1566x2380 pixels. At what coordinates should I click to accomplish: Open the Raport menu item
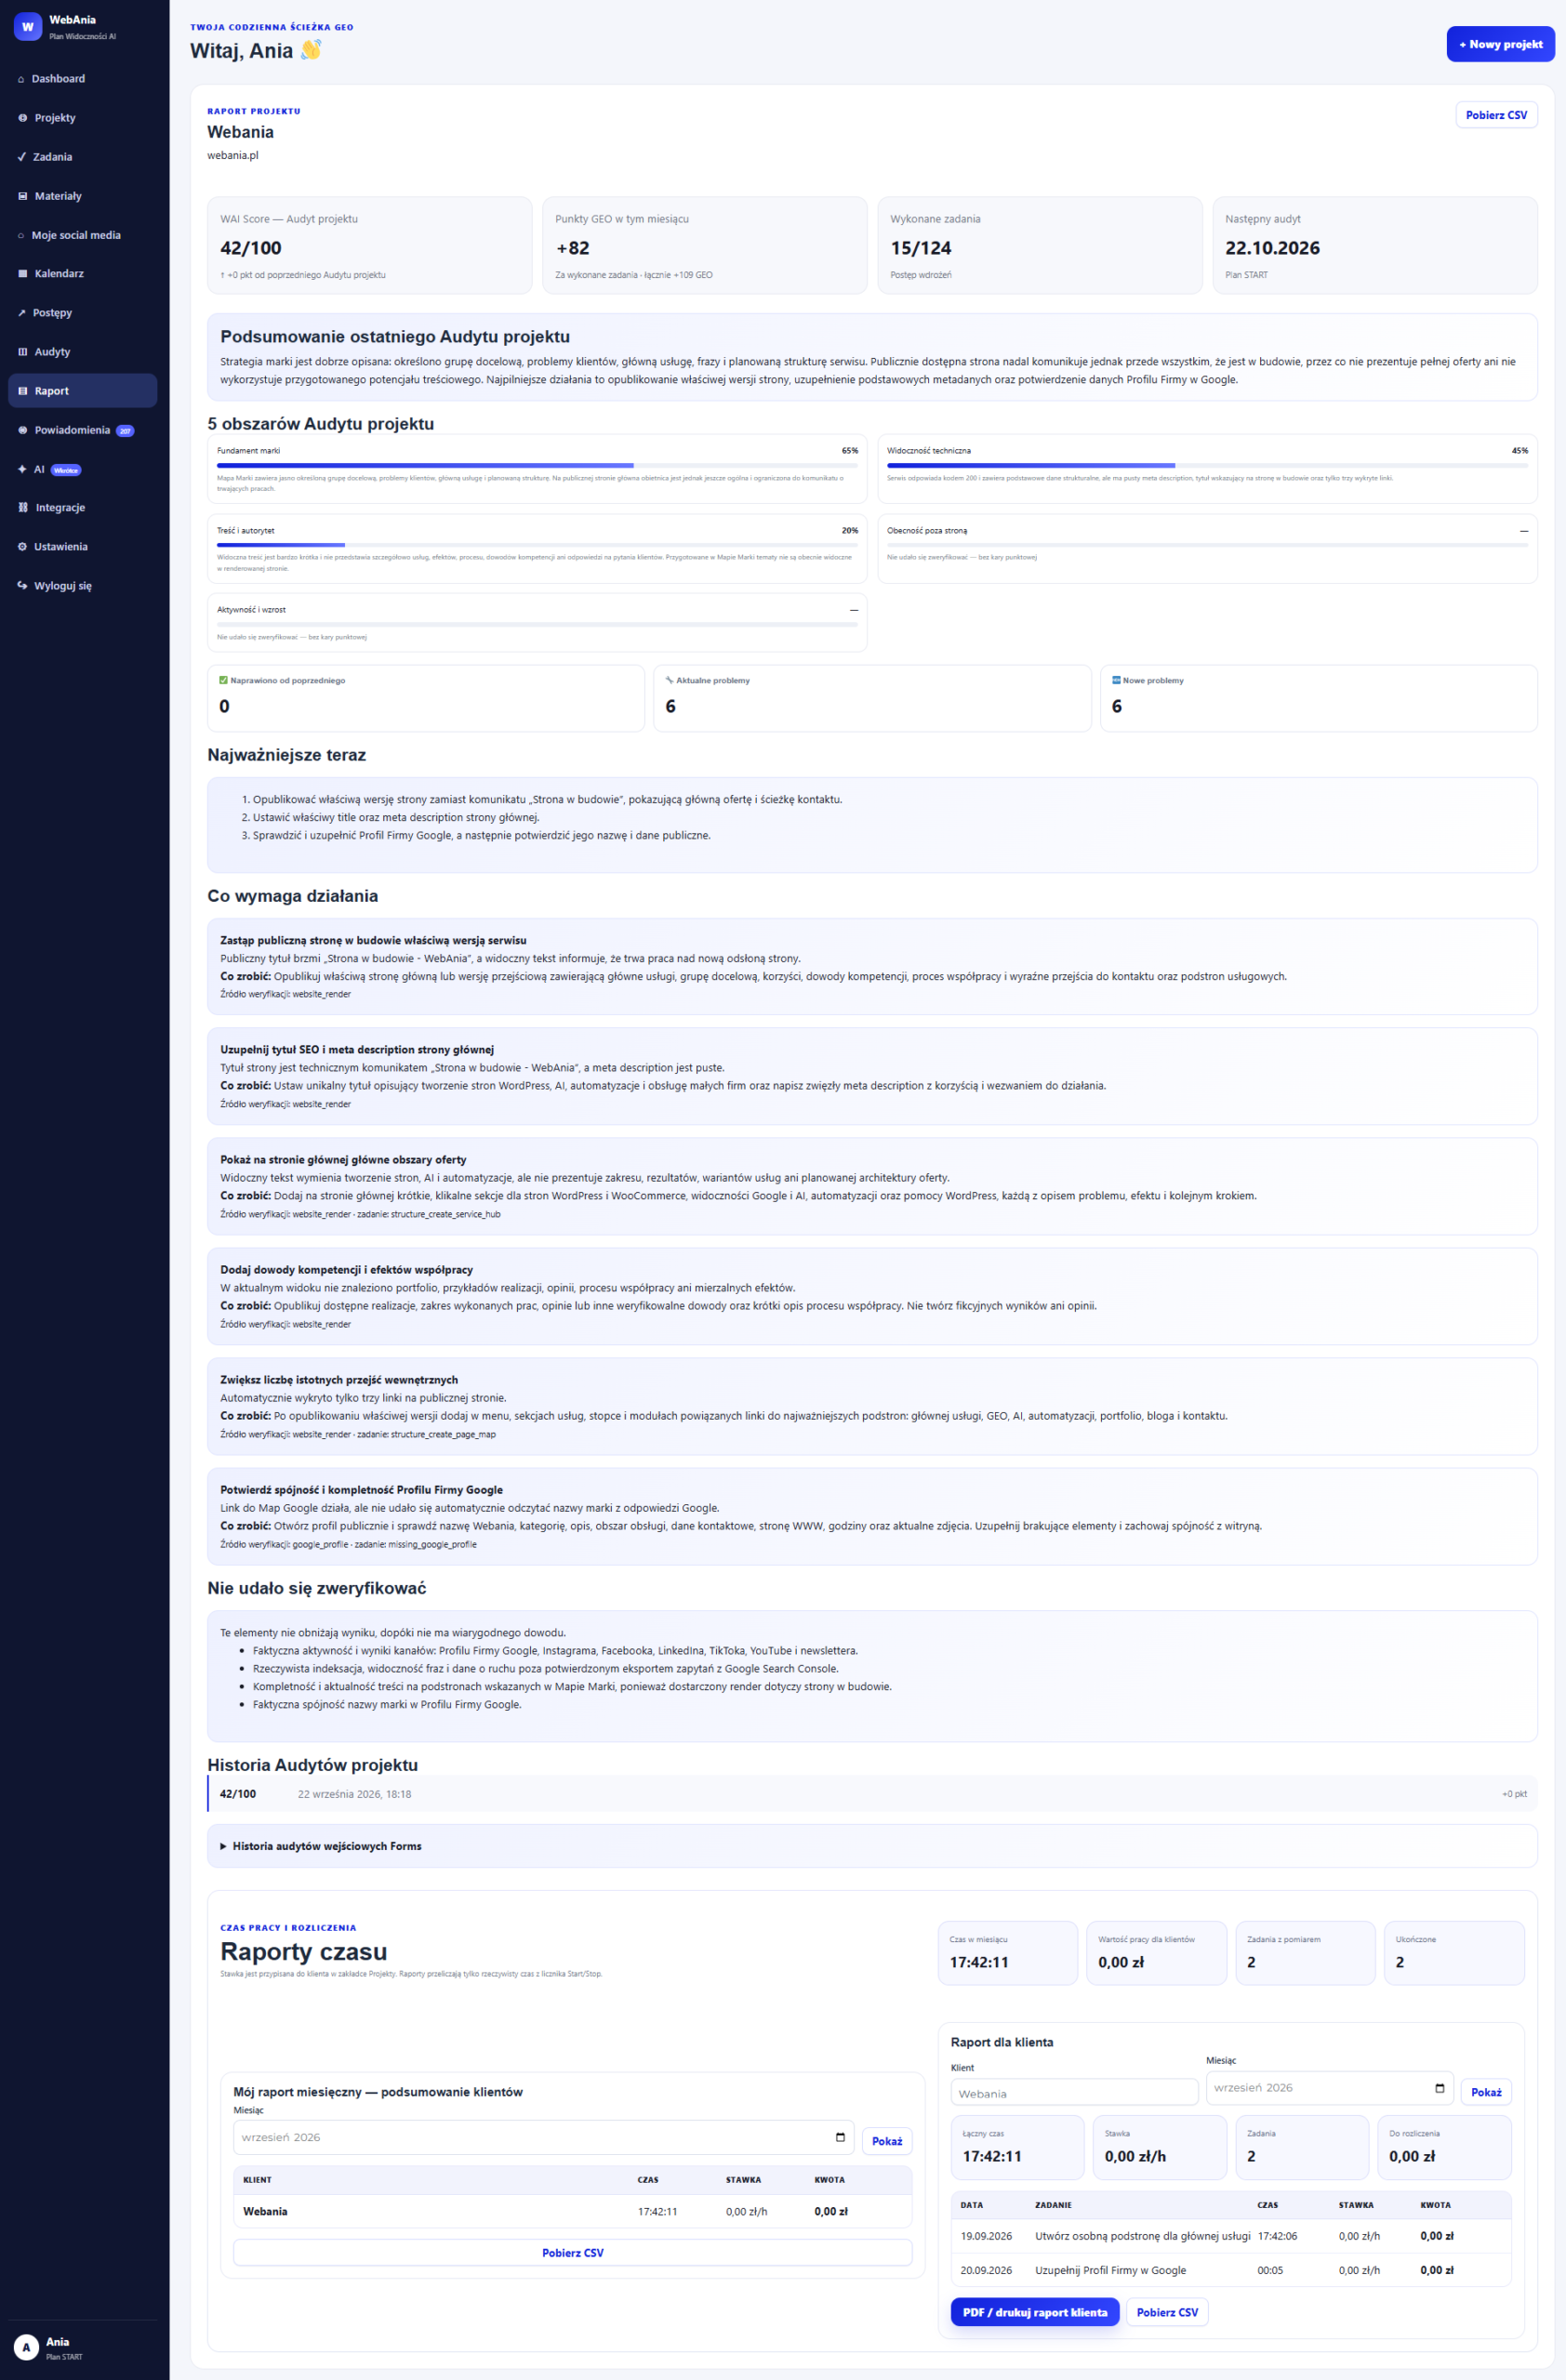pyautogui.click(x=82, y=391)
